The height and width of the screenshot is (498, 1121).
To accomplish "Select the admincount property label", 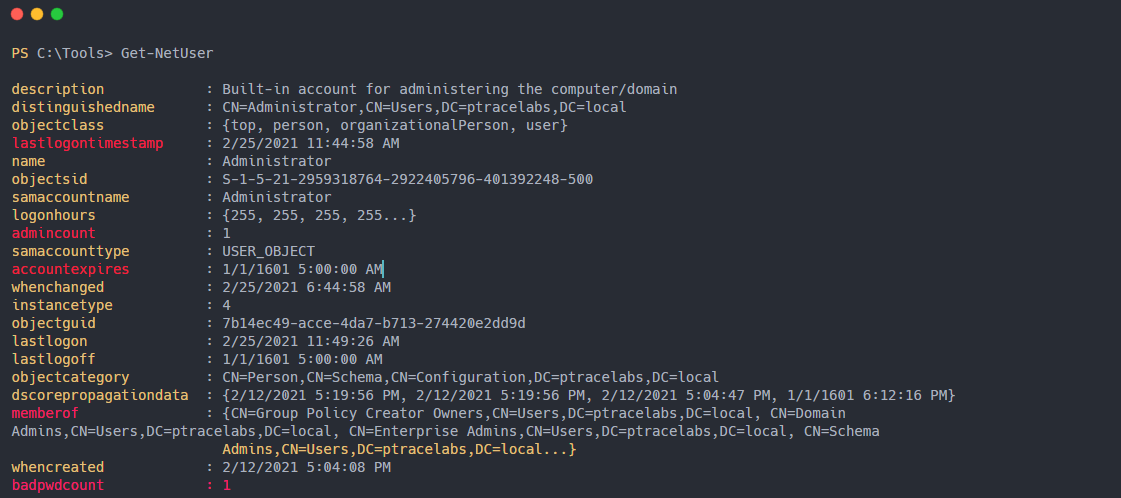I will (x=54, y=234).
